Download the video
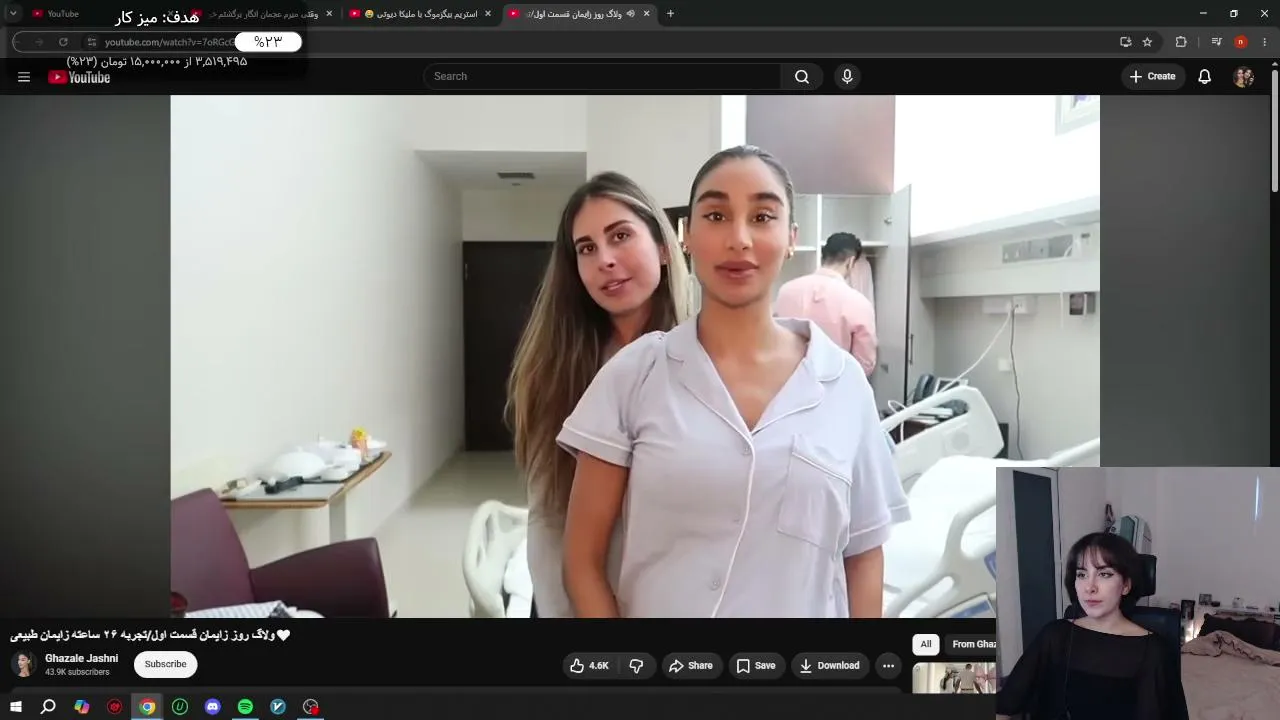Viewport: 1280px width, 720px height. [830, 666]
